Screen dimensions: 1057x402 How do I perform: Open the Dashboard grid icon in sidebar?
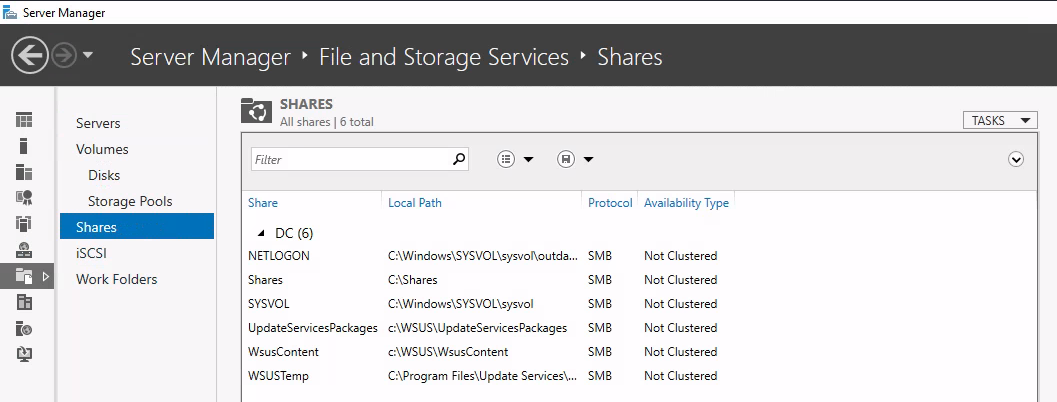click(24, 120)
